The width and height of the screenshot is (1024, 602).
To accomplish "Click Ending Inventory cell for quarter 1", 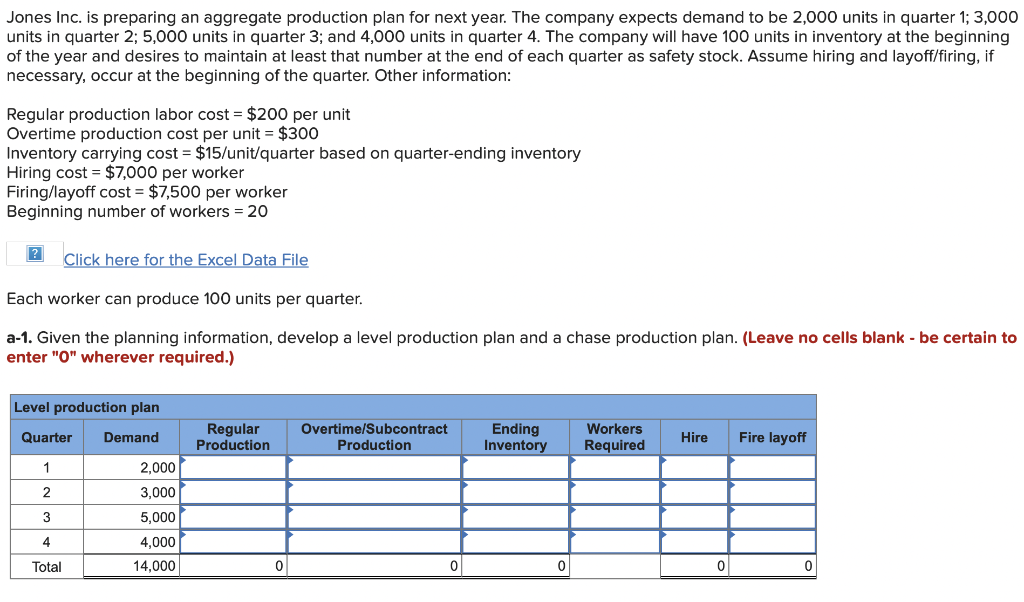I will coord(515,466).
